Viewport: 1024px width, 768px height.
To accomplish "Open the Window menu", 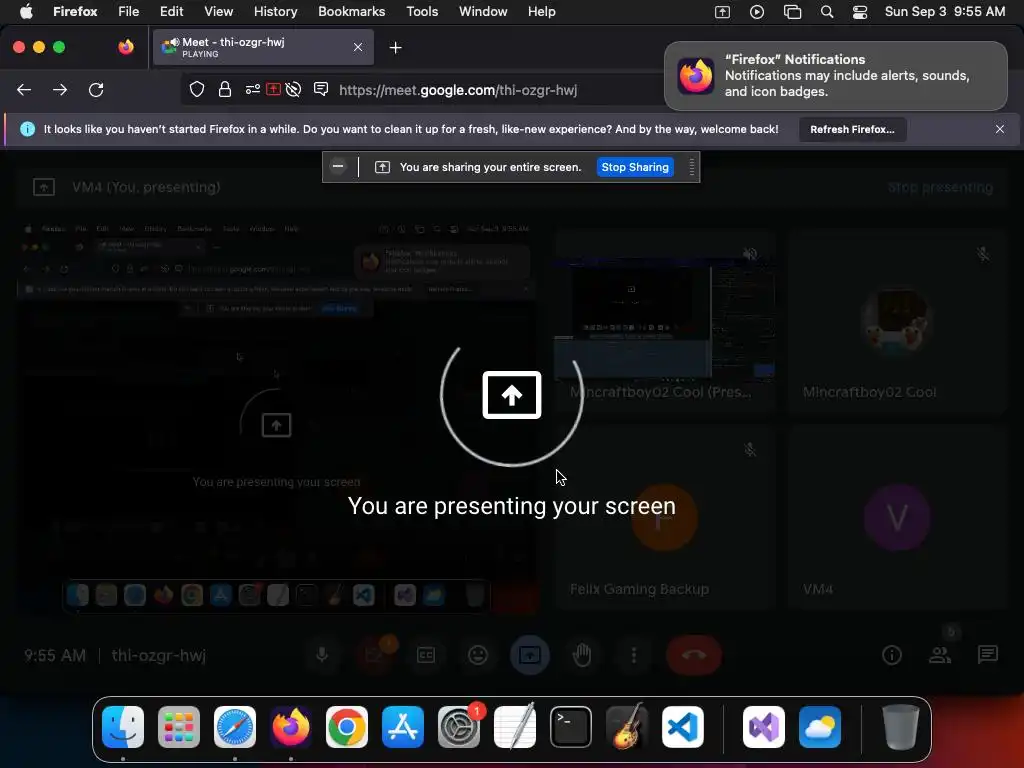I will tap(483, 12).
